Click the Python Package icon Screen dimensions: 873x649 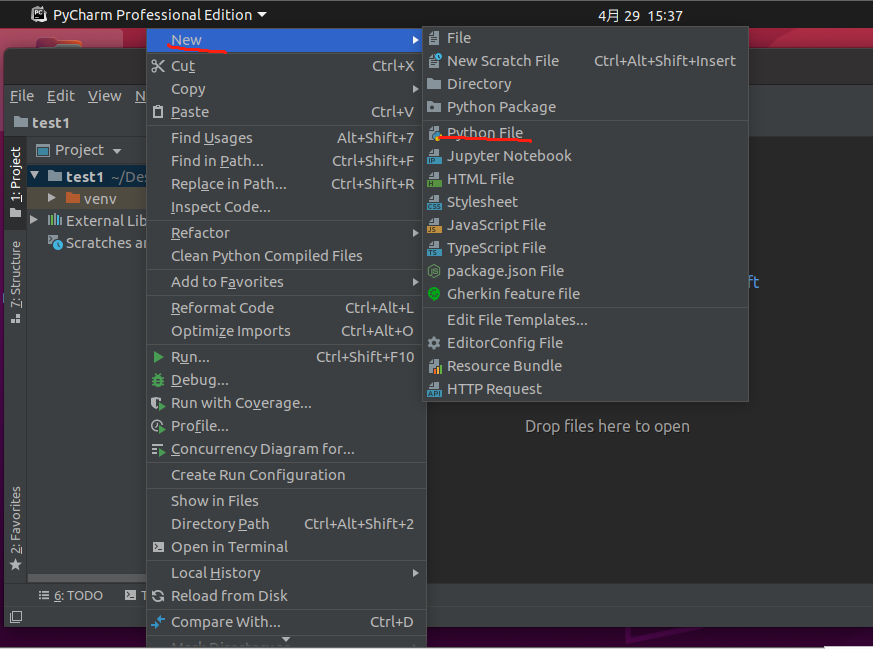434,107
